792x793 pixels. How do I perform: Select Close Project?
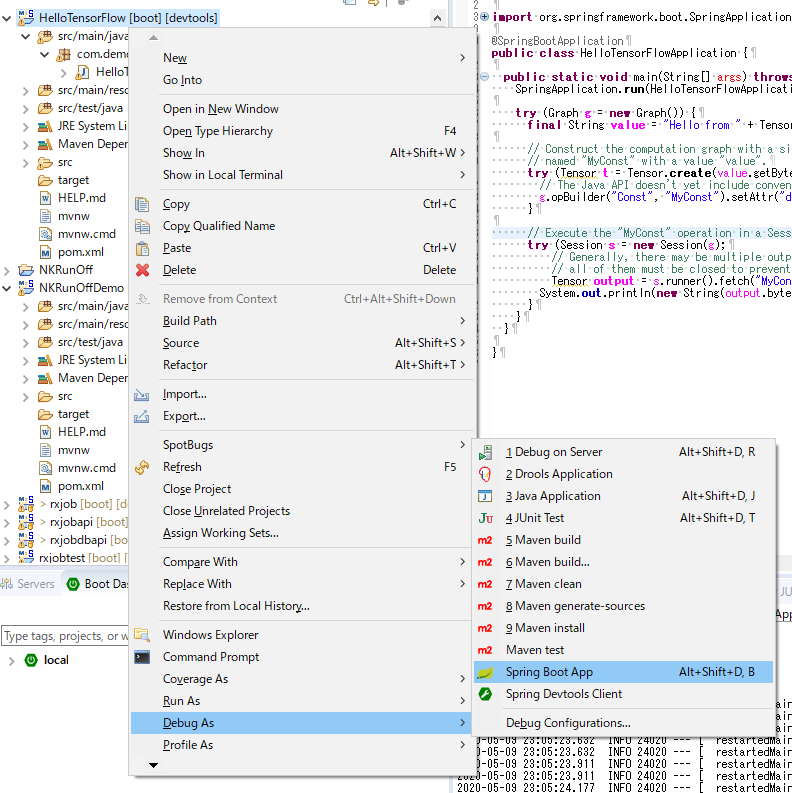(302, 489)
